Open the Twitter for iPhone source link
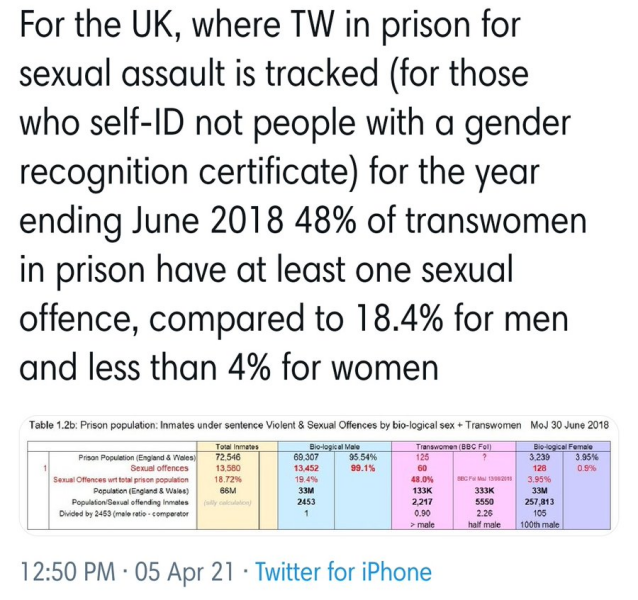The image size is (638, 600). pos(343,572)
